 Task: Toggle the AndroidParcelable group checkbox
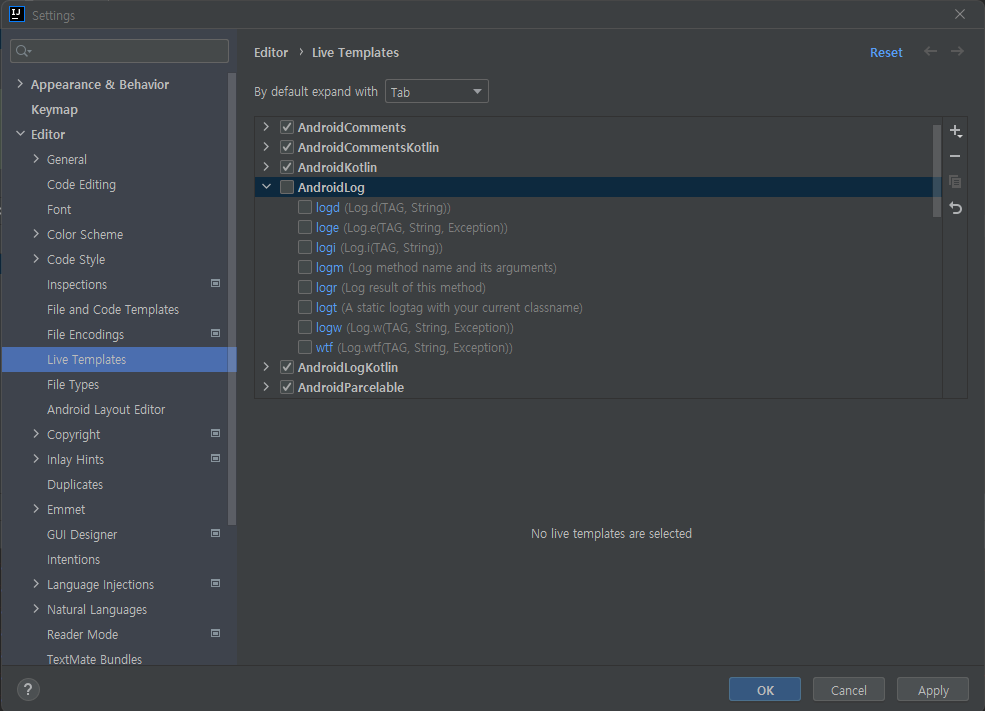[x=287, y=388]
